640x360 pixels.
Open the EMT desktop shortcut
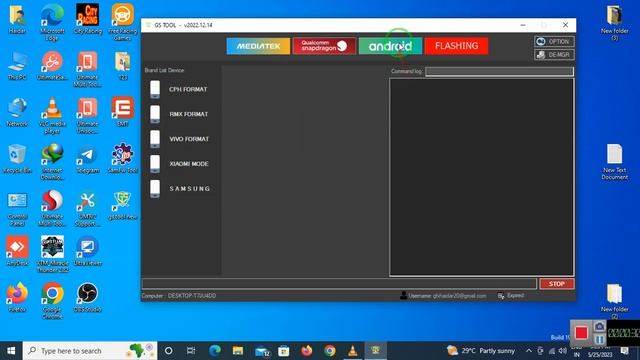[122, 112]
